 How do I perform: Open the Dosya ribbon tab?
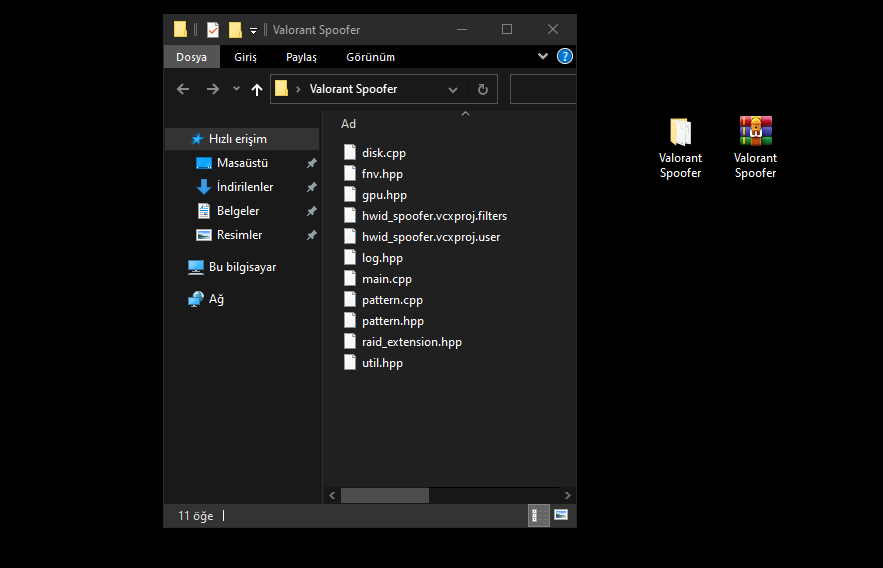click(191, 57)
